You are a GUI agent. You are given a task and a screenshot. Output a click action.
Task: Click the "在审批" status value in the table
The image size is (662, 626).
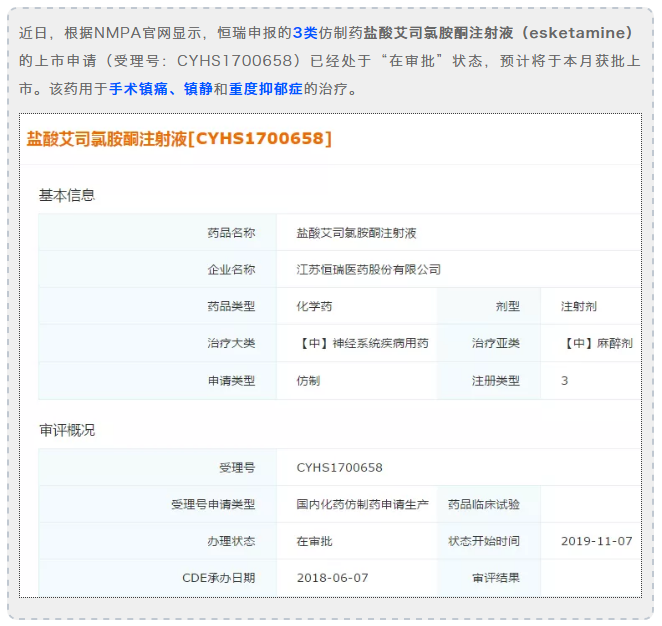point(314,541)
